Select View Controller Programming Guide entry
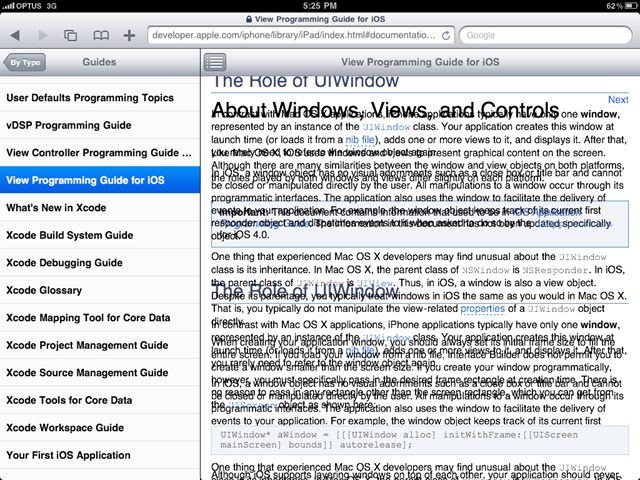Screen dimensions: 640x480 coord(100,153)
